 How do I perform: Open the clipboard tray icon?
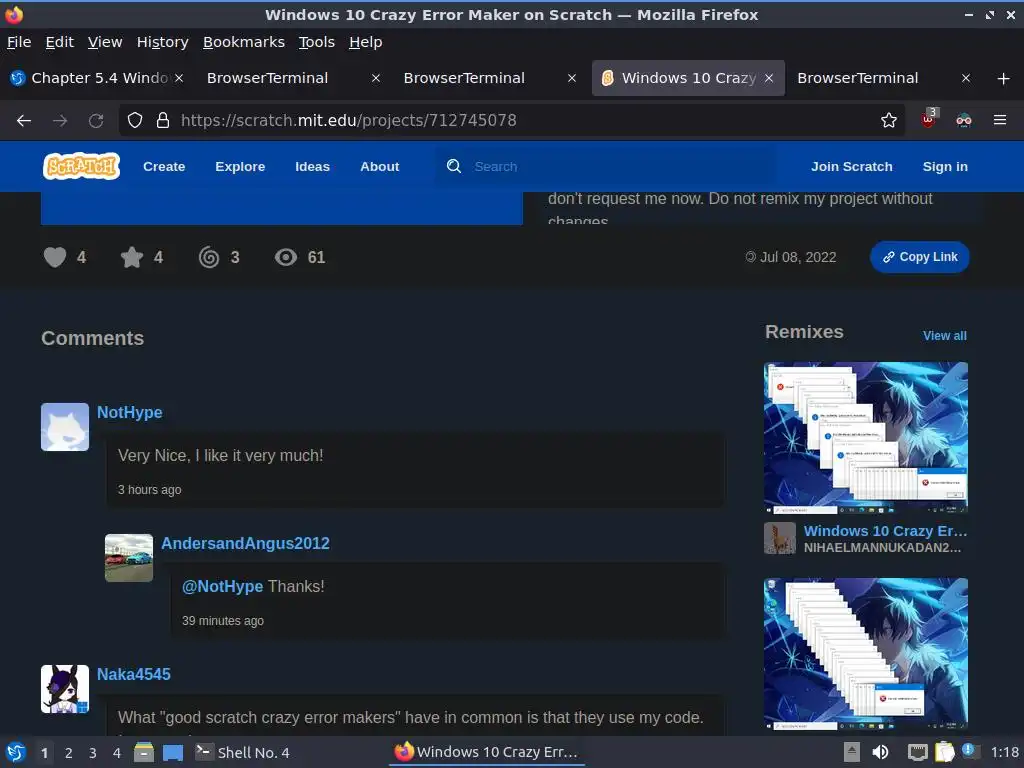point(944,752)
